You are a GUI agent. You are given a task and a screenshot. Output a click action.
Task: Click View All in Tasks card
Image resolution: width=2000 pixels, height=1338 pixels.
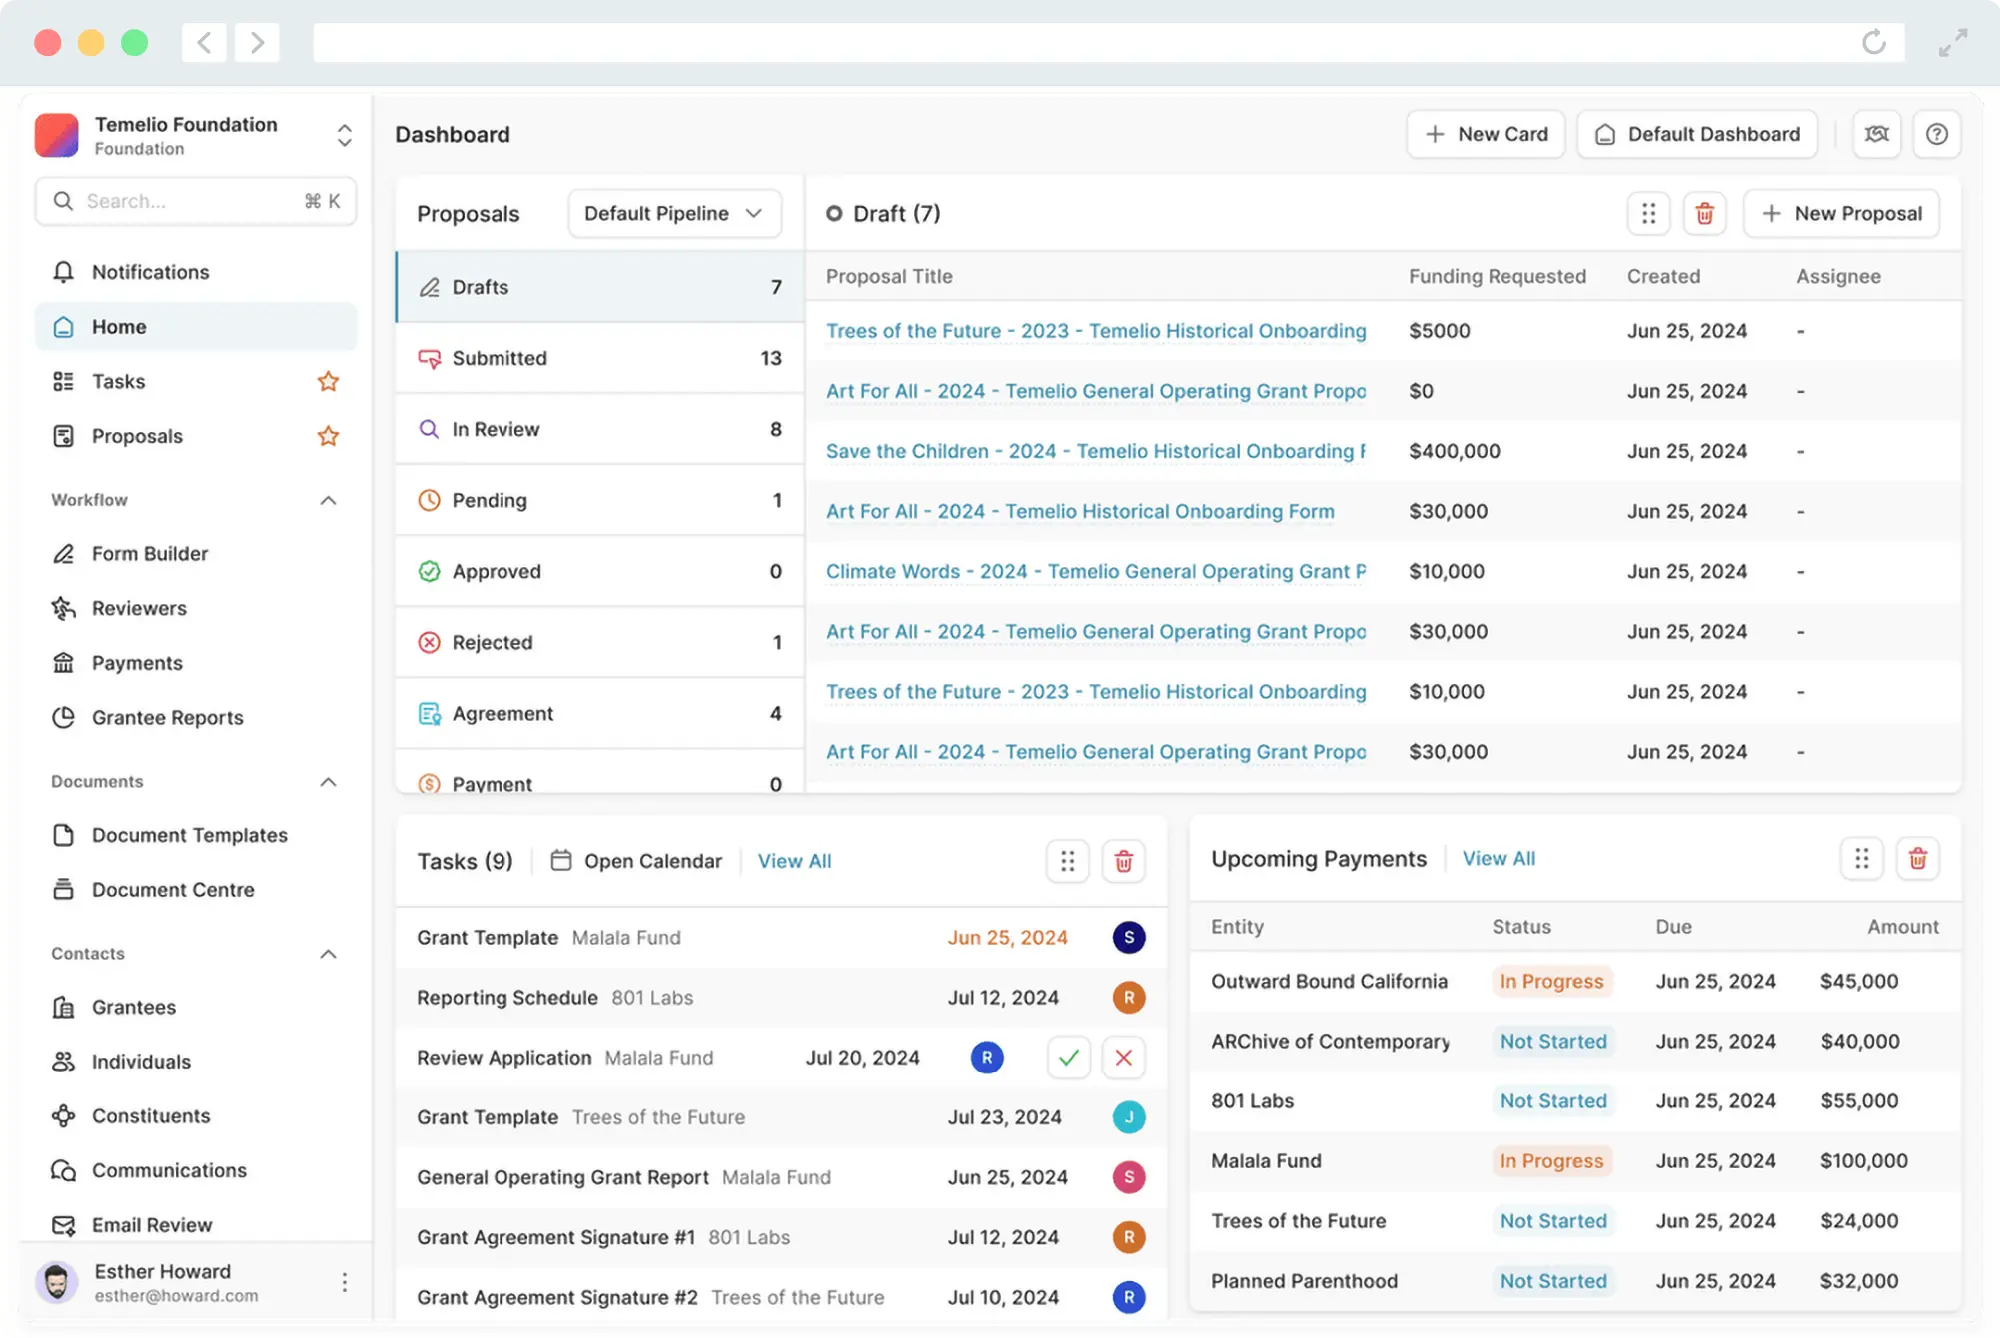[x=794, y=861]
